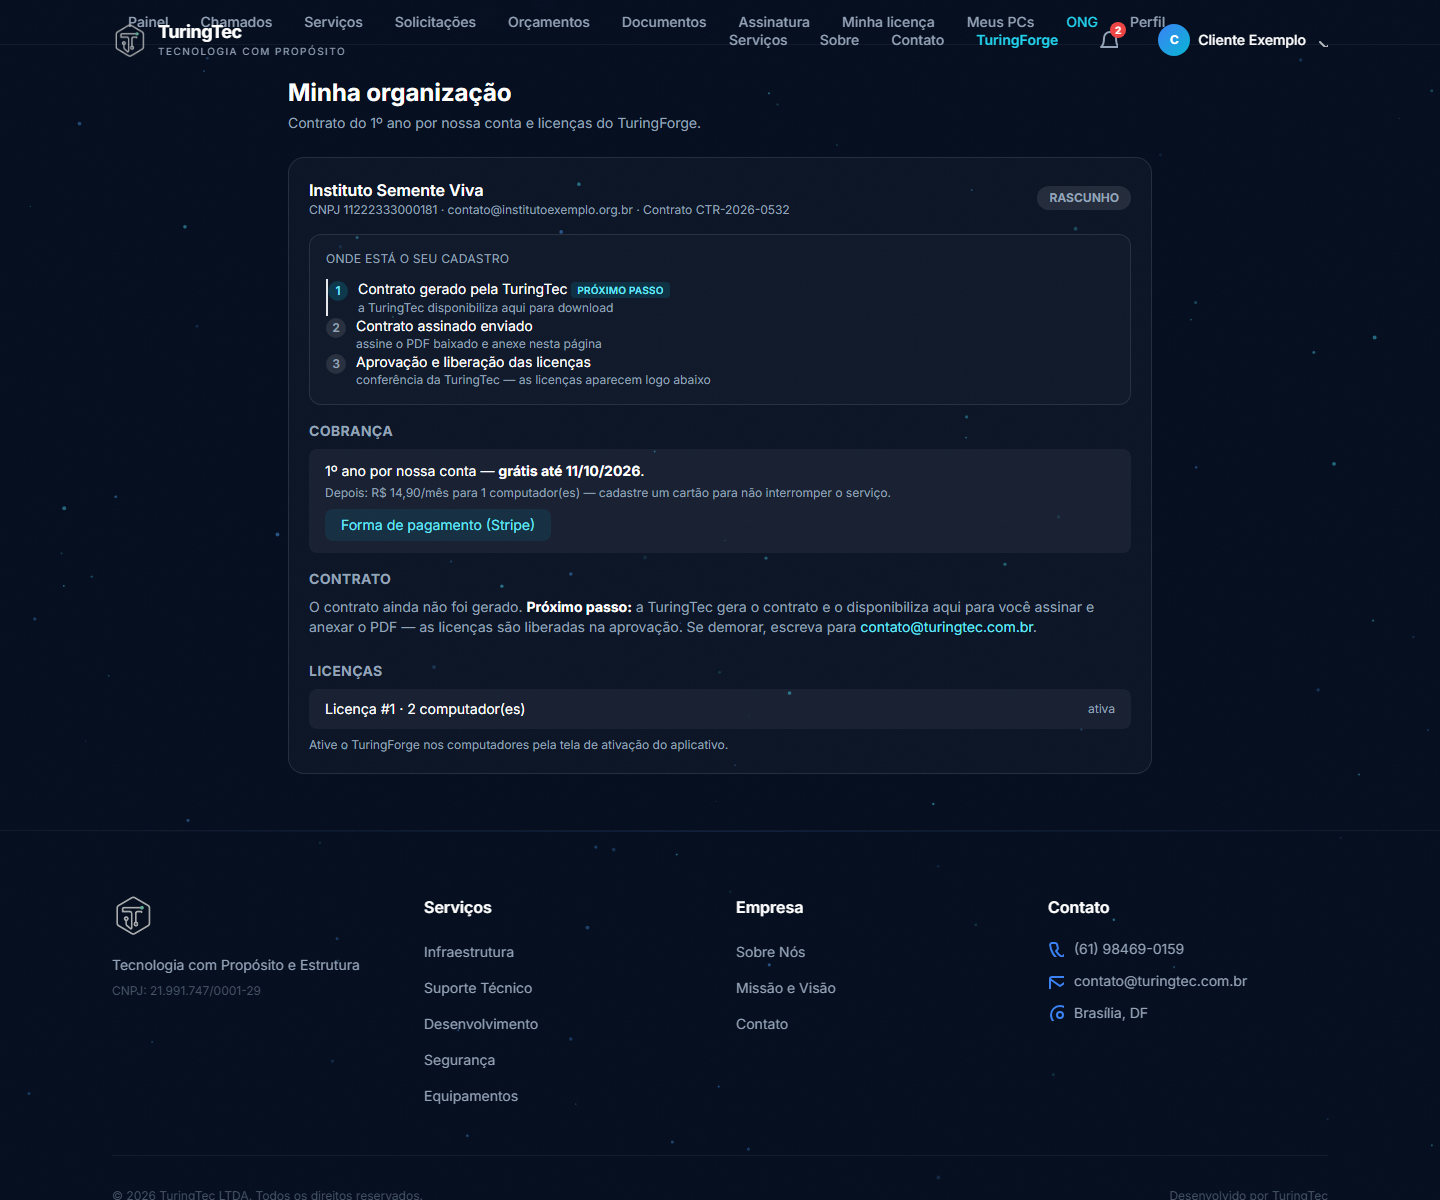
Task: Click the location pin icon beside Brasília, DF
Action: 1056,1014
